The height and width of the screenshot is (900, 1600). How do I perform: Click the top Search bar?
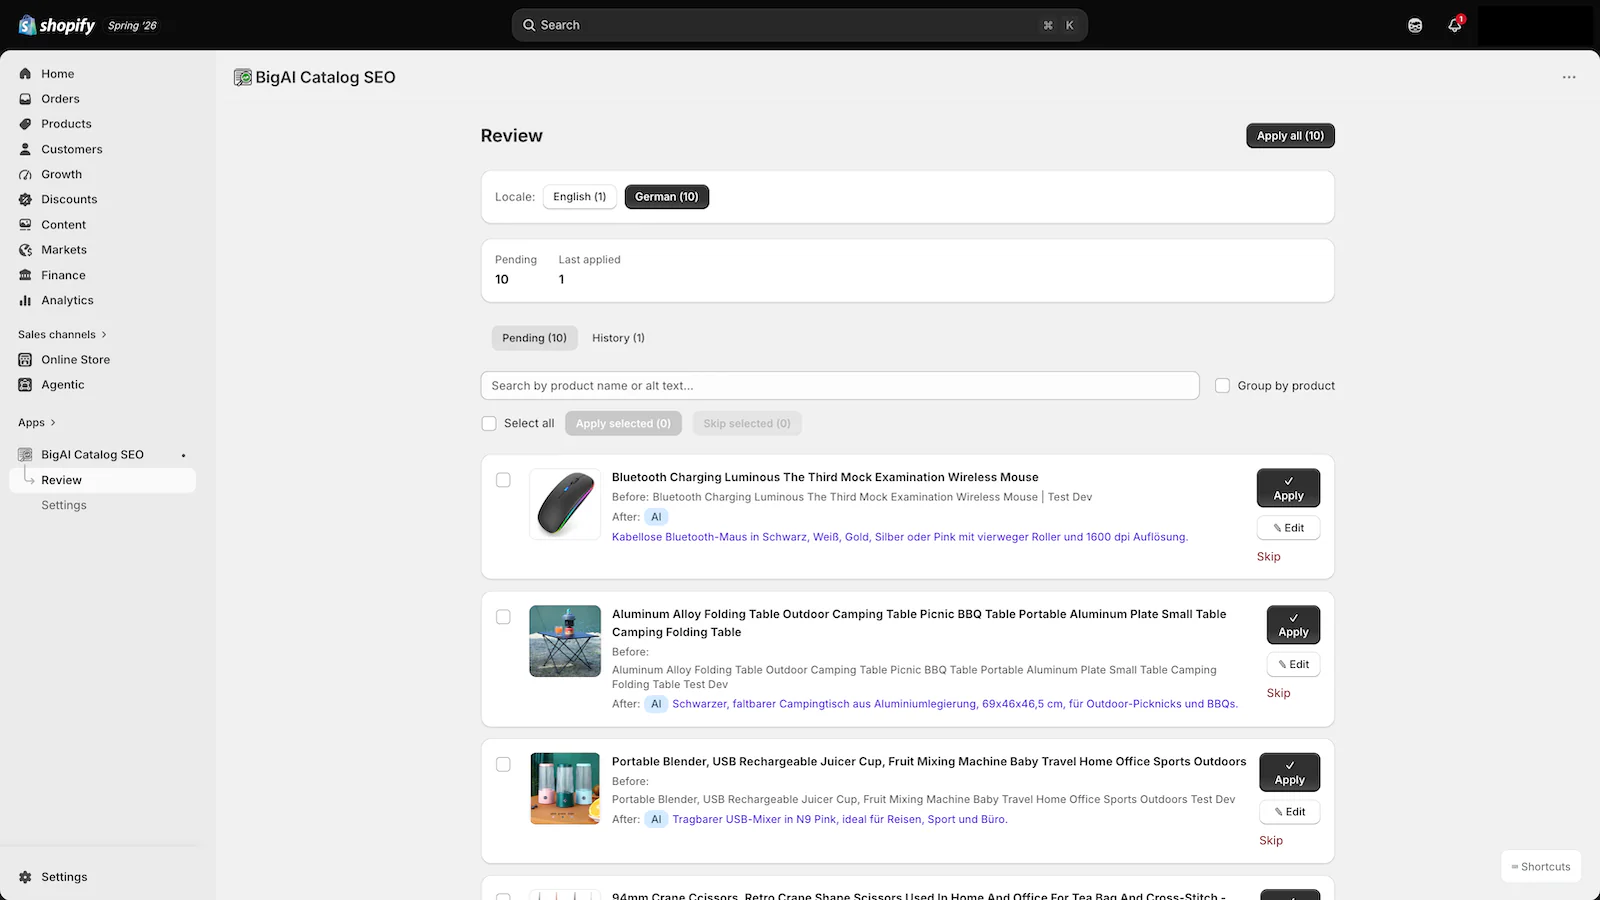pos(800,25)
